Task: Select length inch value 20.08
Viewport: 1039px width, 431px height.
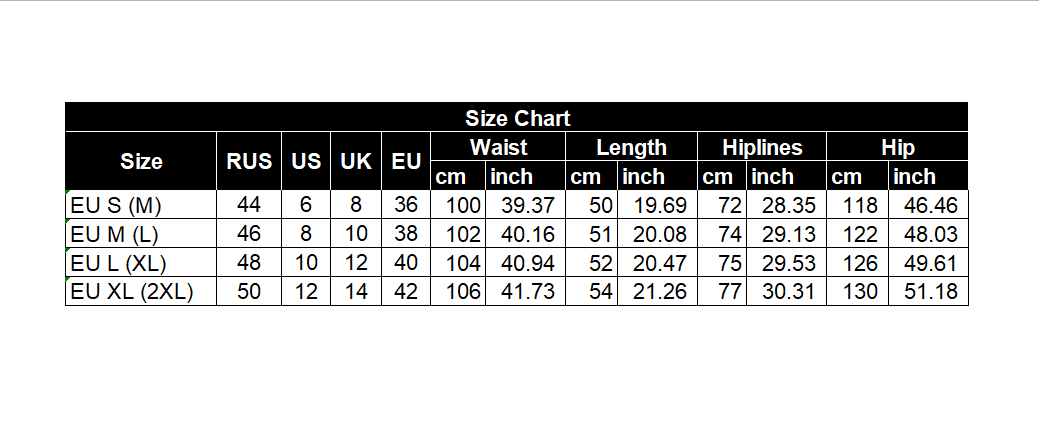Action: point(657,235)
